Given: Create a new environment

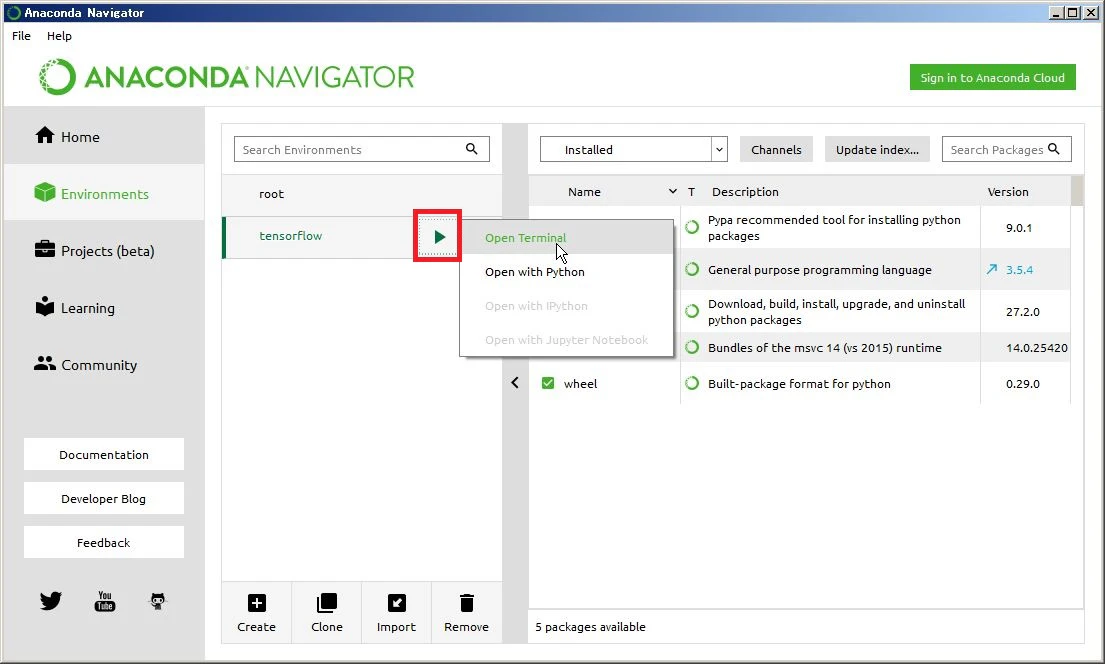Looking at the screenshot, I should click(257, 613).
